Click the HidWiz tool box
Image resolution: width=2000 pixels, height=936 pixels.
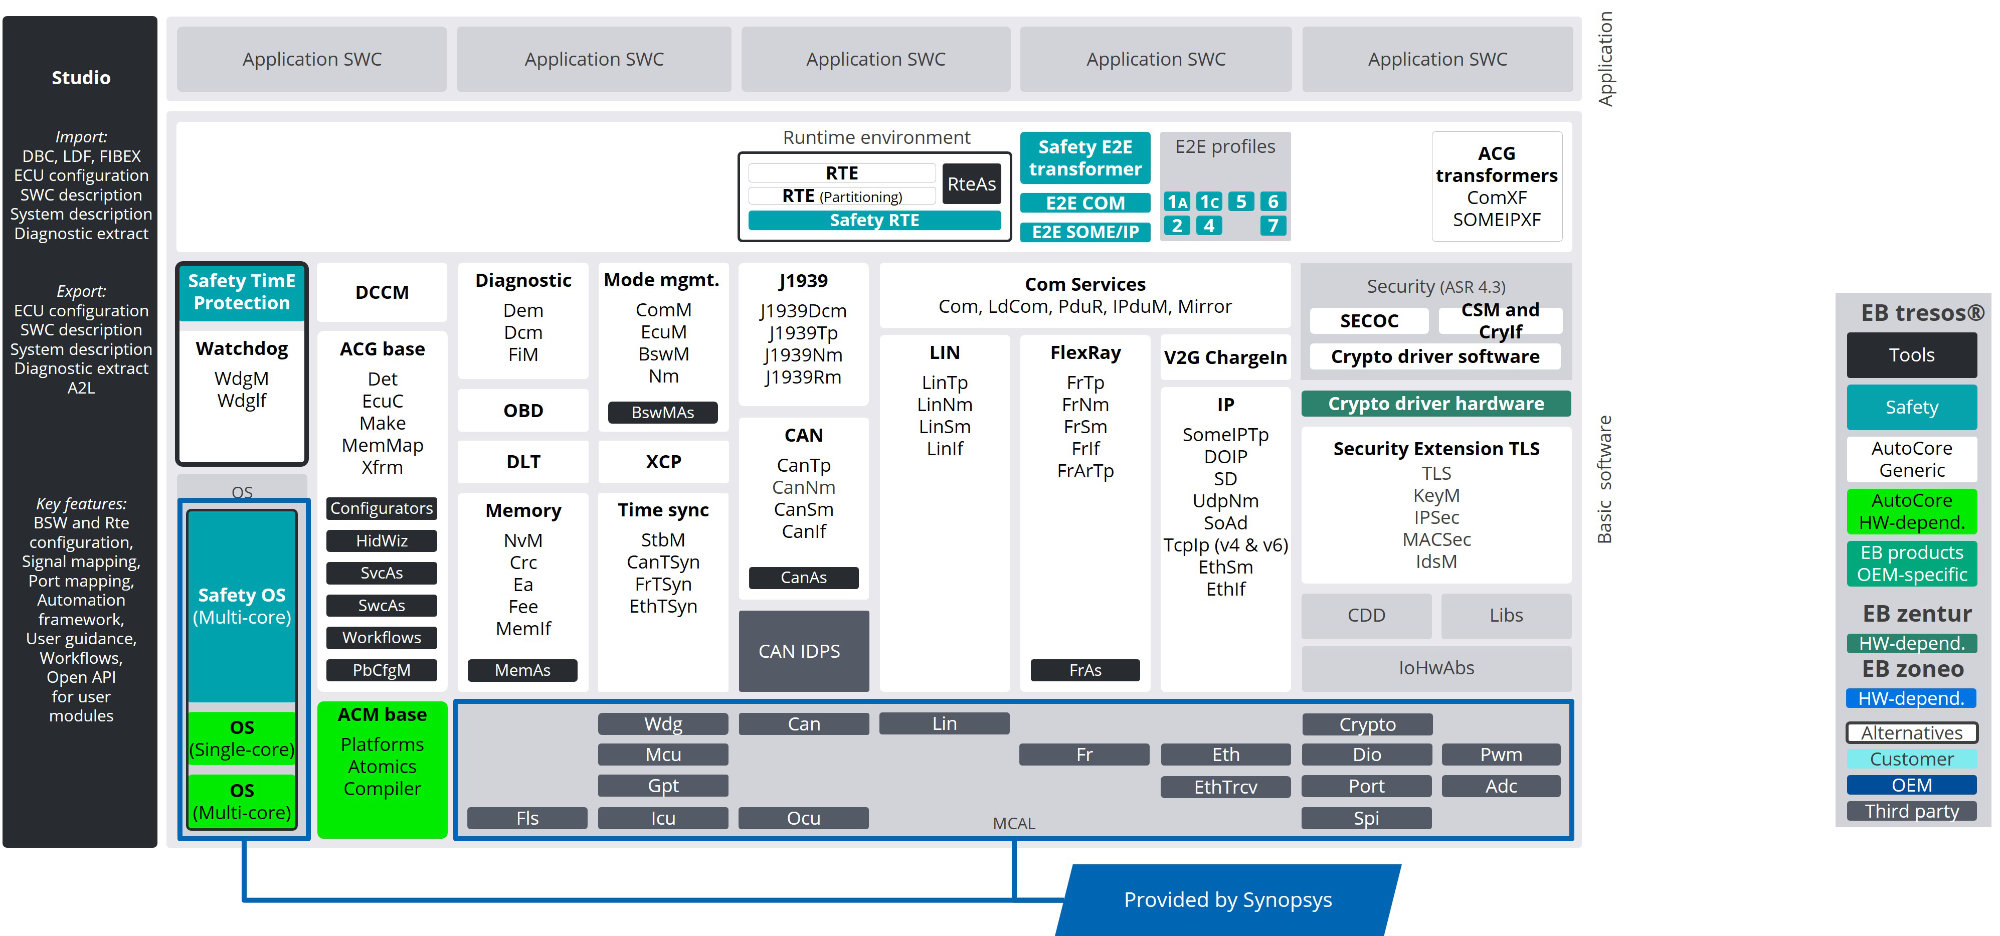382,541
